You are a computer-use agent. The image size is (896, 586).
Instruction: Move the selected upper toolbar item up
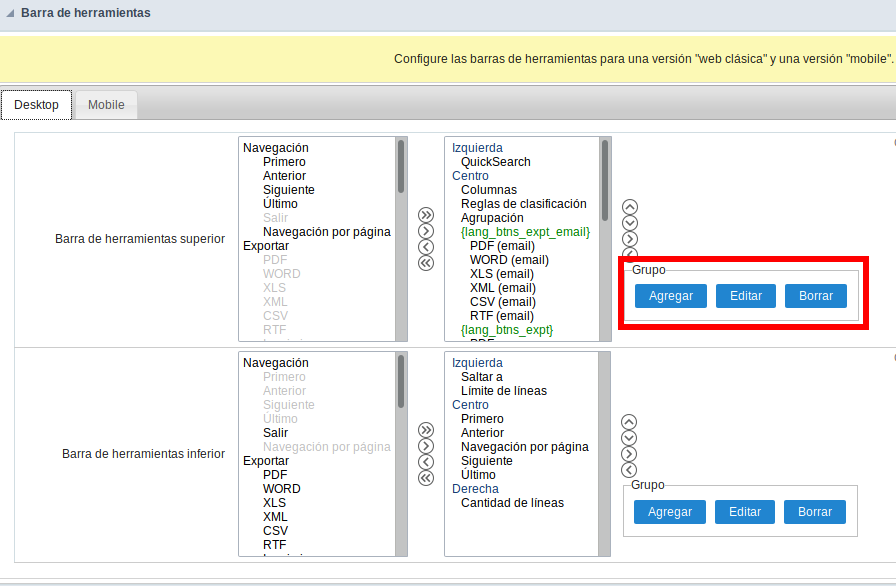629,207
